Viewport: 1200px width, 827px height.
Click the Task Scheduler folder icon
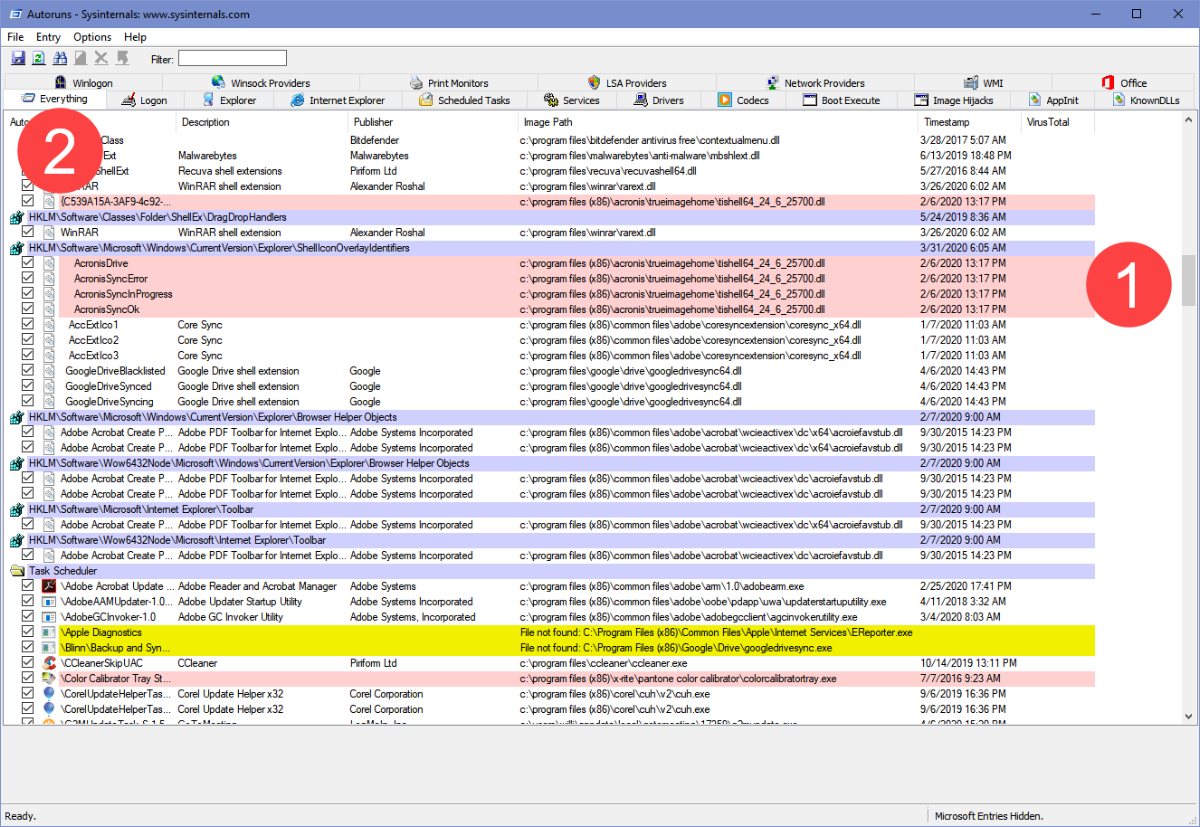point(17,571)
